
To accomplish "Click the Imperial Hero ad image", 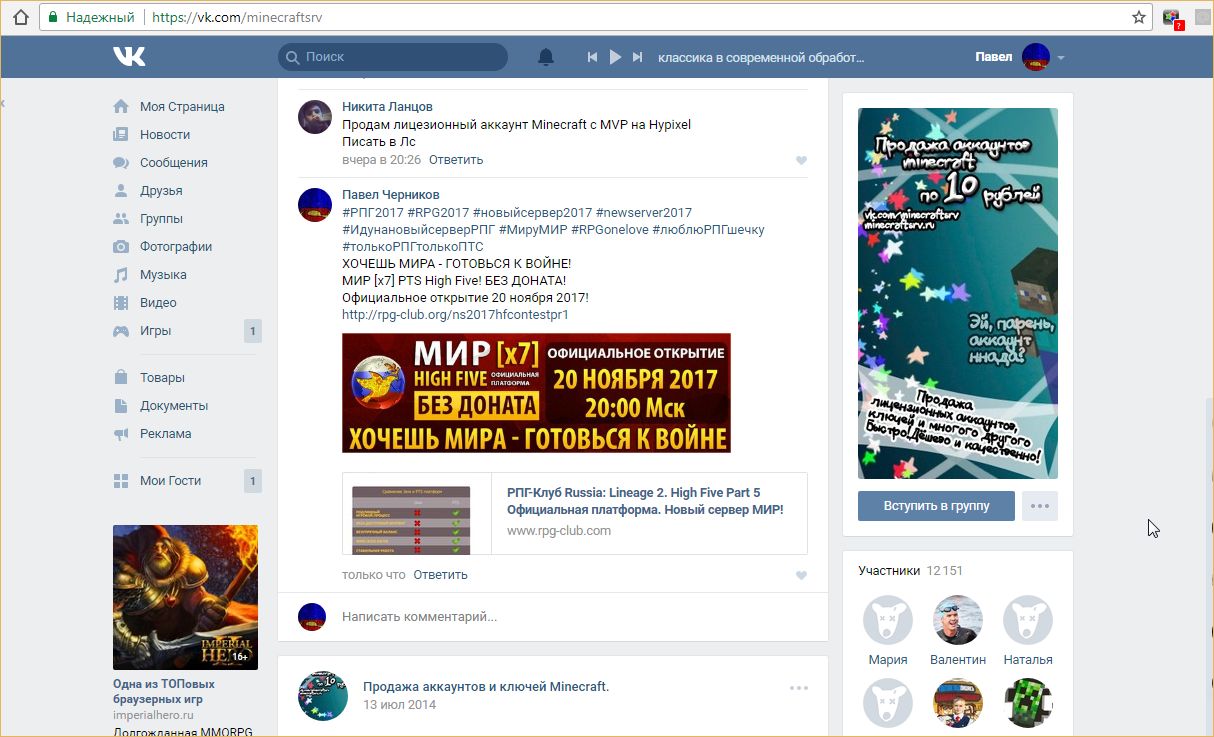I will (185, 597).
